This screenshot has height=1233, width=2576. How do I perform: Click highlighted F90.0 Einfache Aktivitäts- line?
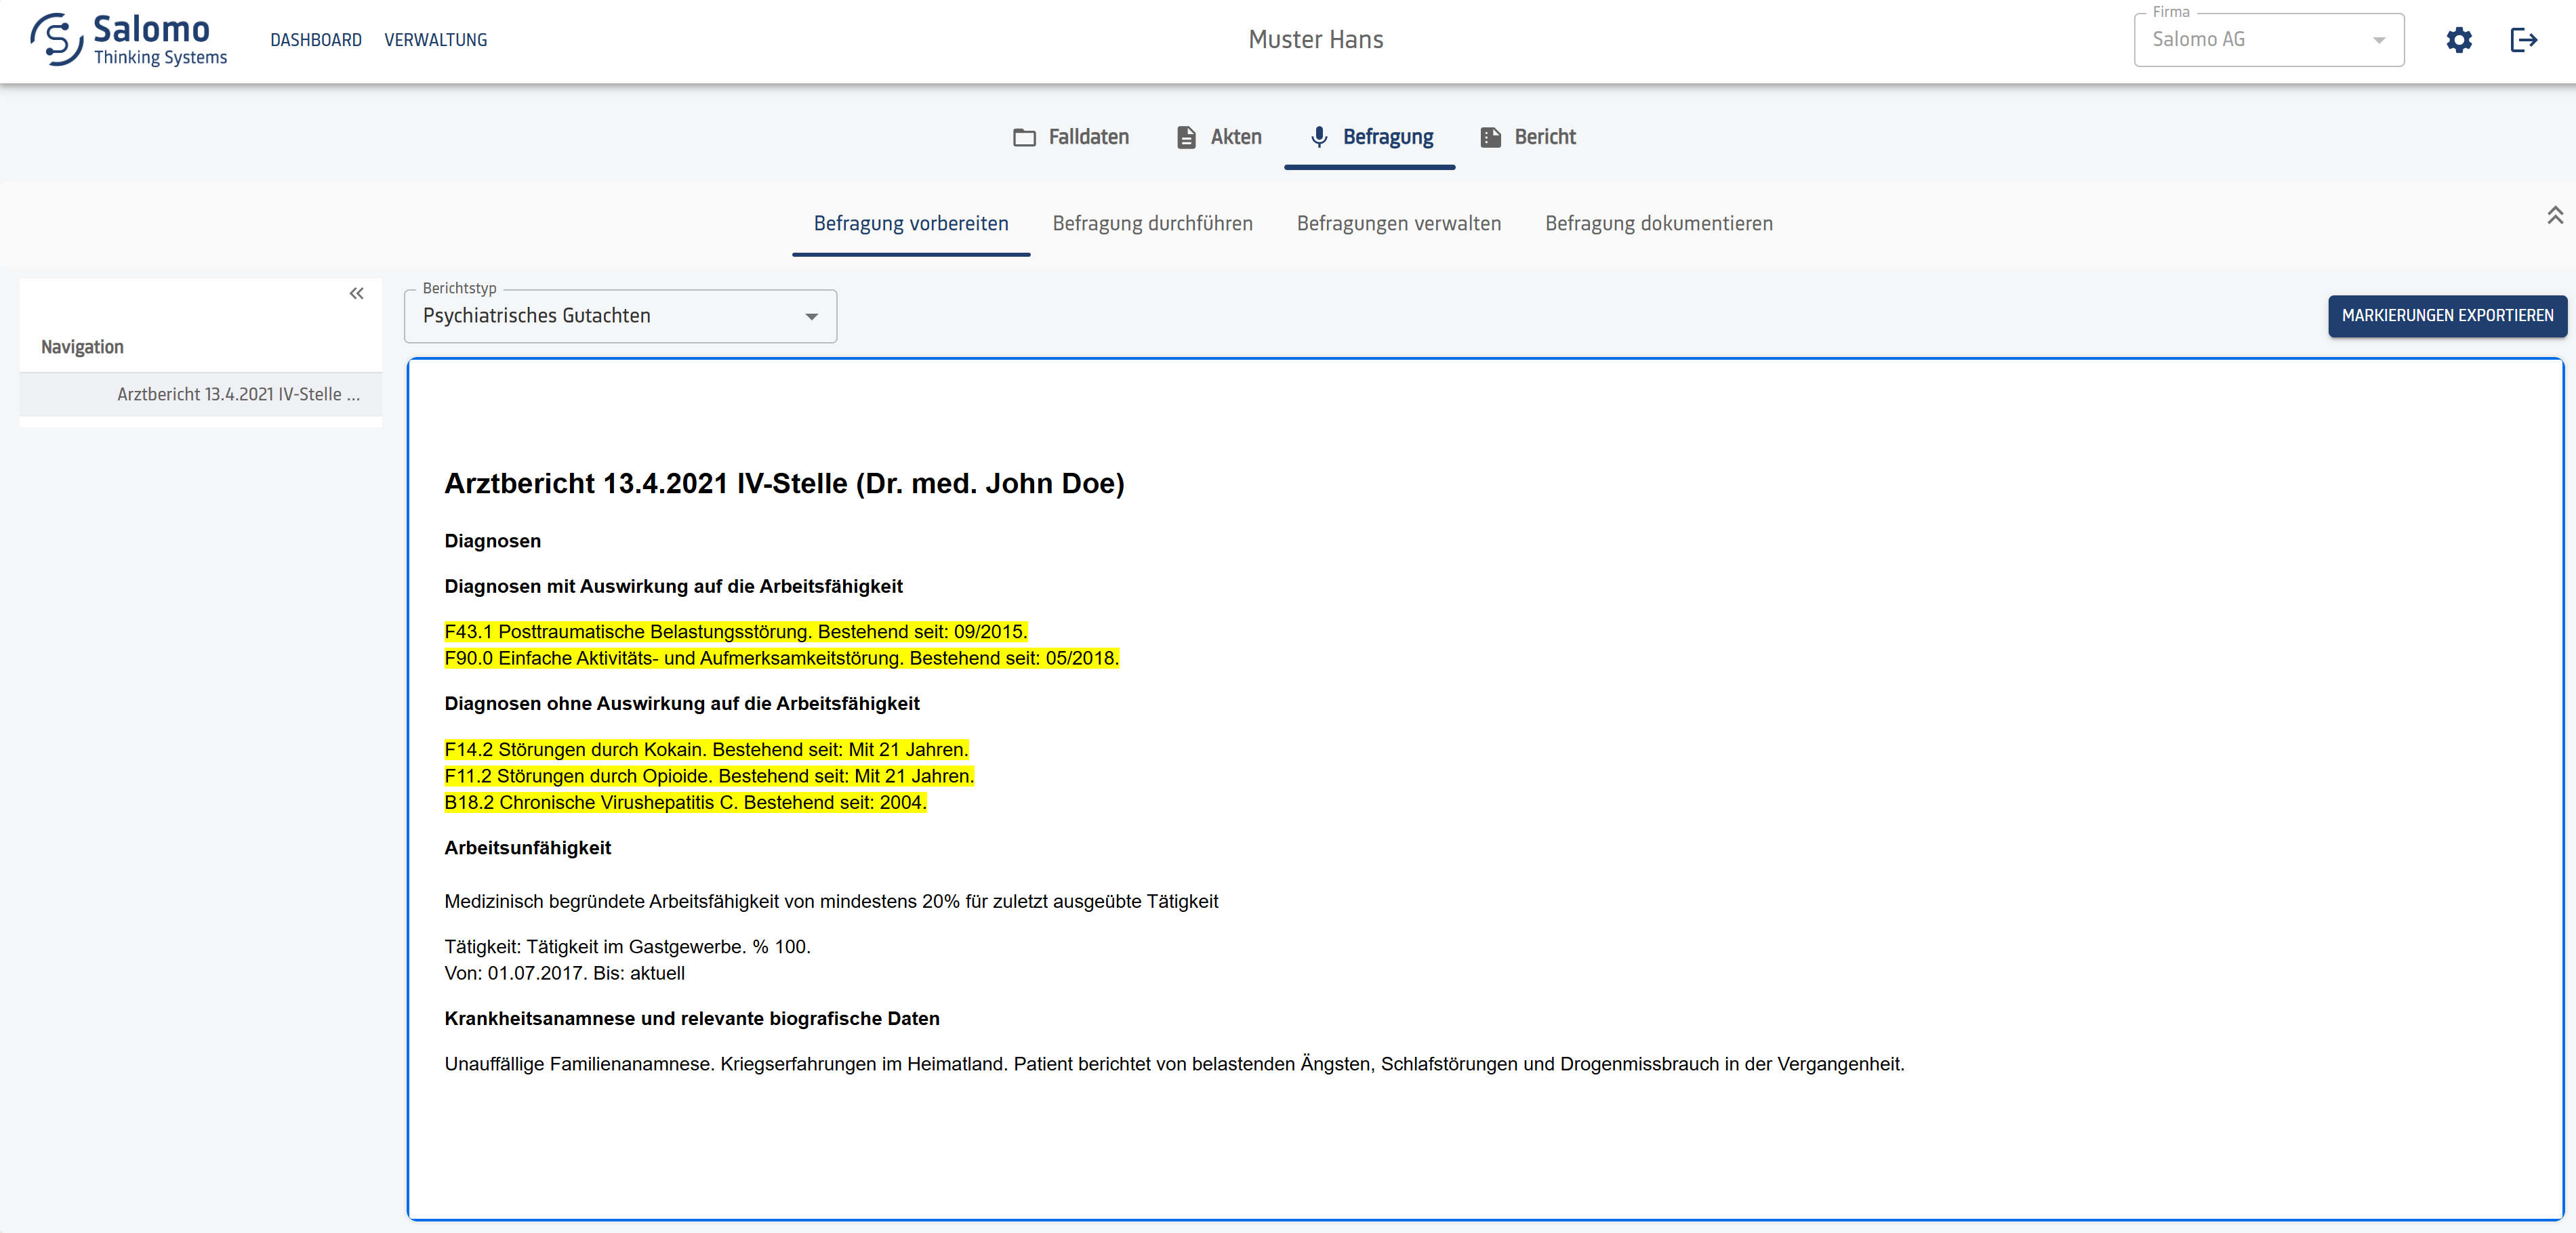click(782, 658)
